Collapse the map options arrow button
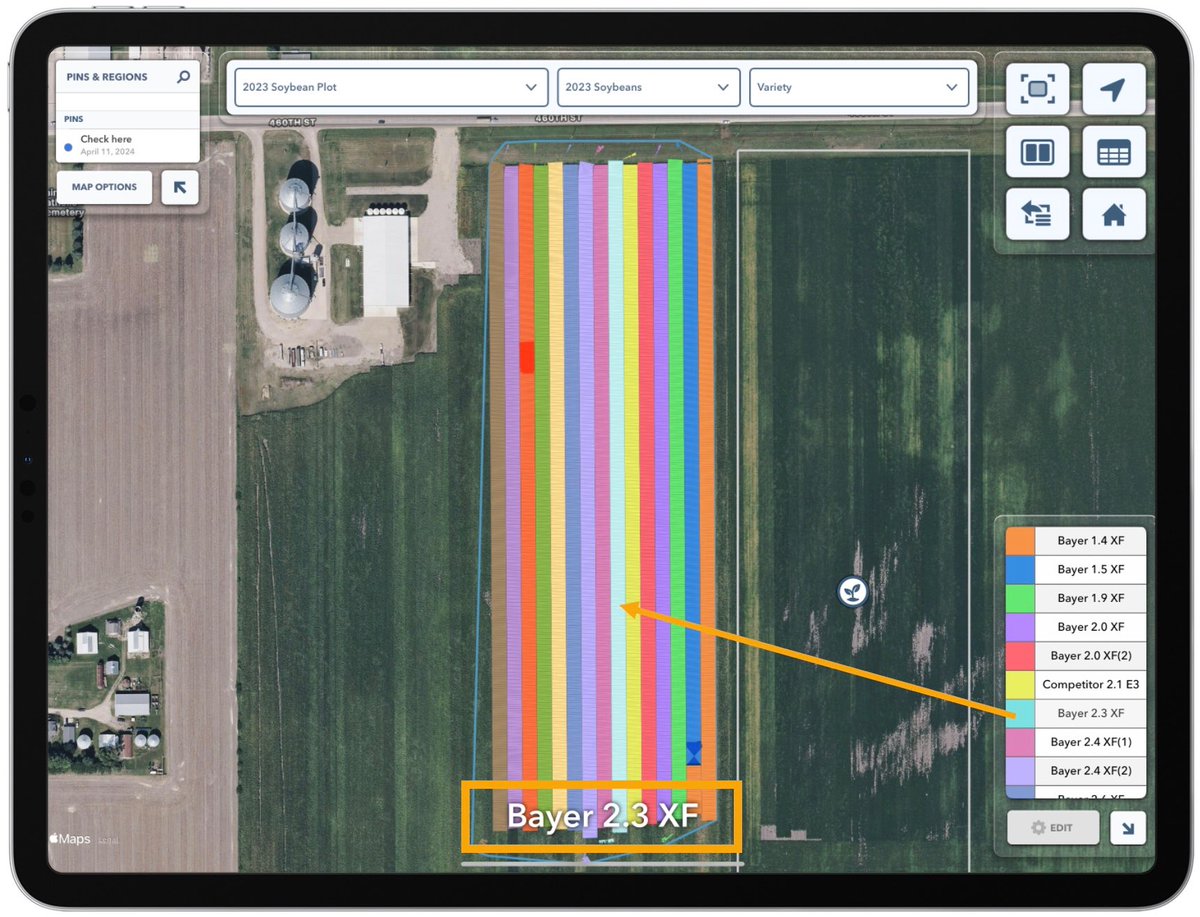This screenshot has width=1200, height=917. click(x=180, y=187)
